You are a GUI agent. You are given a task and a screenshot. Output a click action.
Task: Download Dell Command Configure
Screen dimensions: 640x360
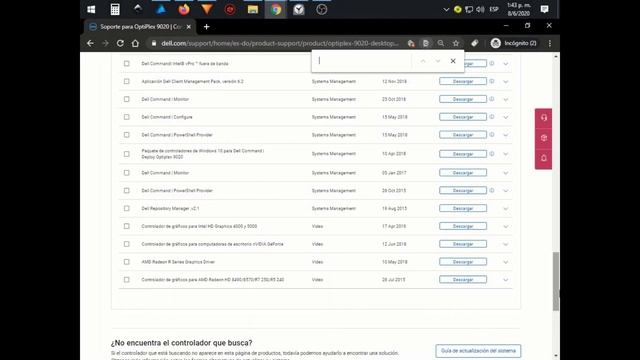(x=463, y=117)
